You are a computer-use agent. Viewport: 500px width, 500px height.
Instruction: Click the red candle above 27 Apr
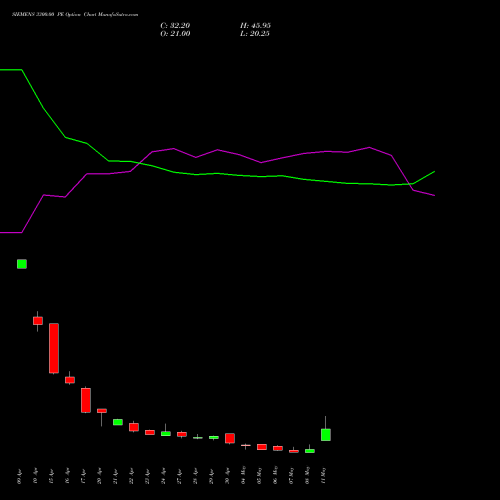[182, 434]
